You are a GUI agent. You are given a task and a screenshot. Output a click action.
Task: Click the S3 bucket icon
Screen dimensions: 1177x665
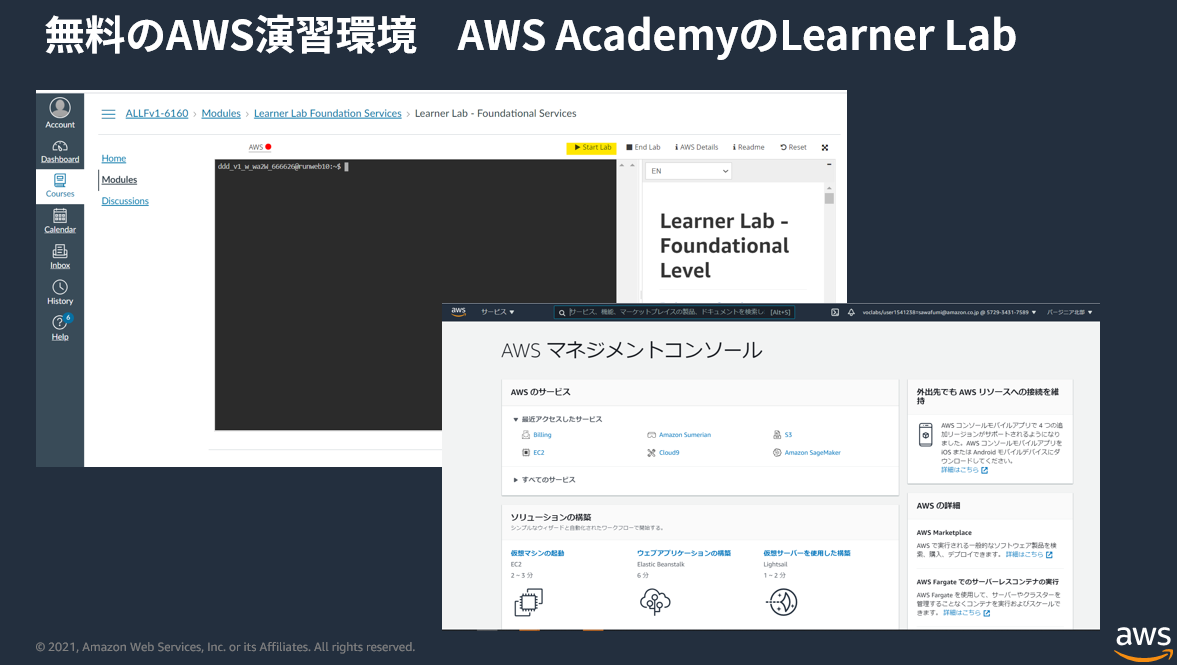[x=777, y=435]
